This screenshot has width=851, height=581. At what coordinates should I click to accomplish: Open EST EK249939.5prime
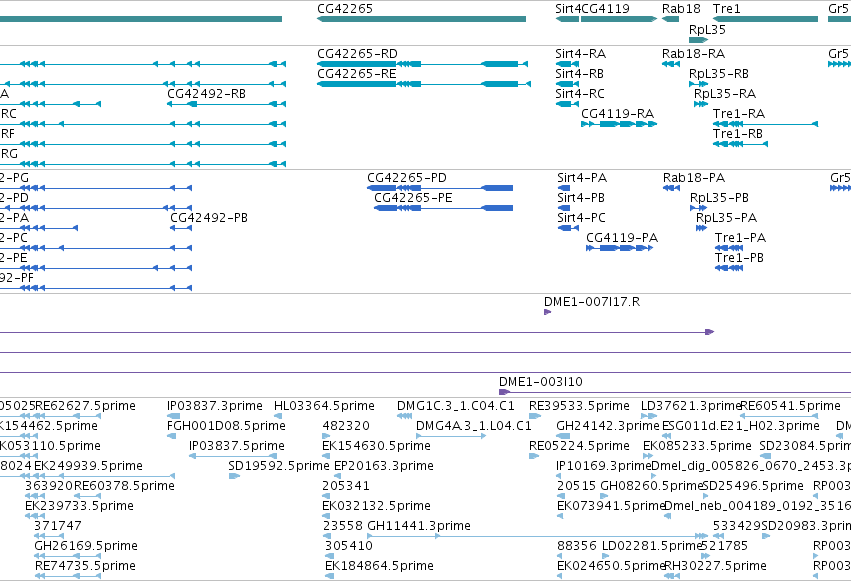tap(88, 467)
